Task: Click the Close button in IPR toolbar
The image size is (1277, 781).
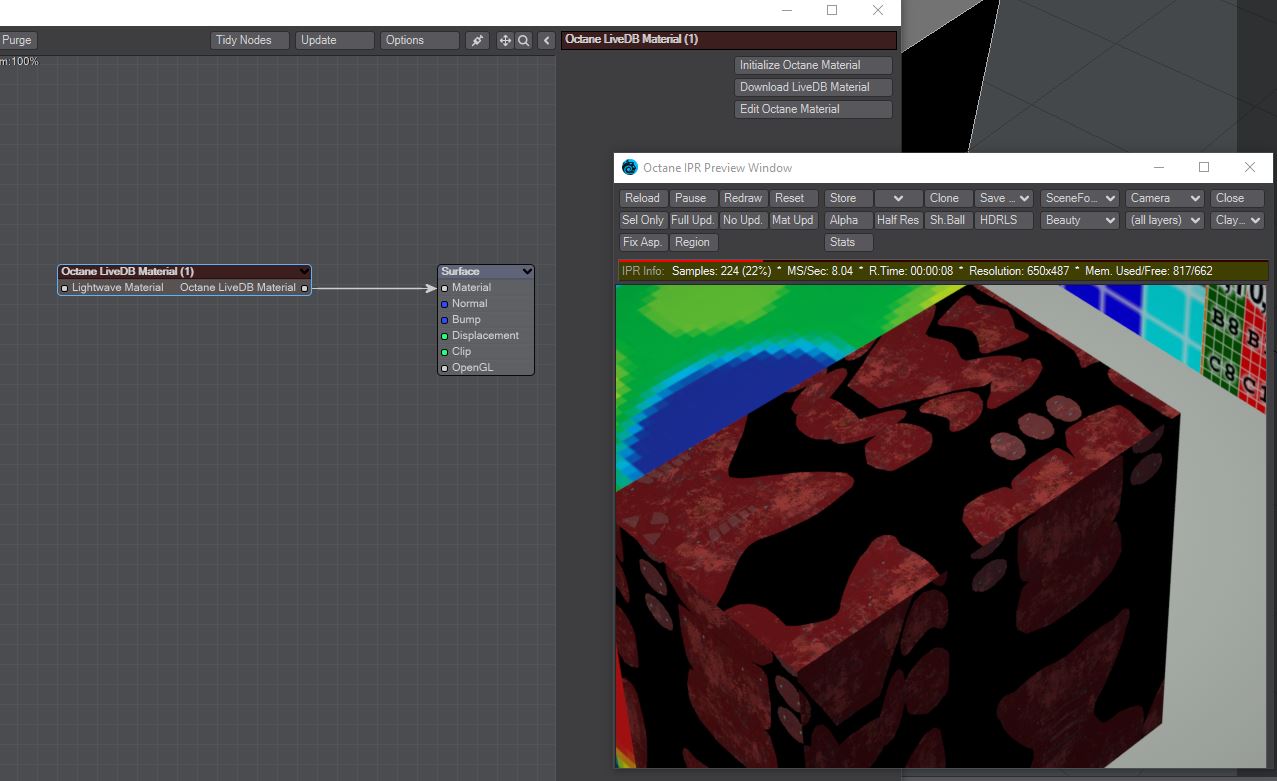Action: click(x=1238, y=198)
